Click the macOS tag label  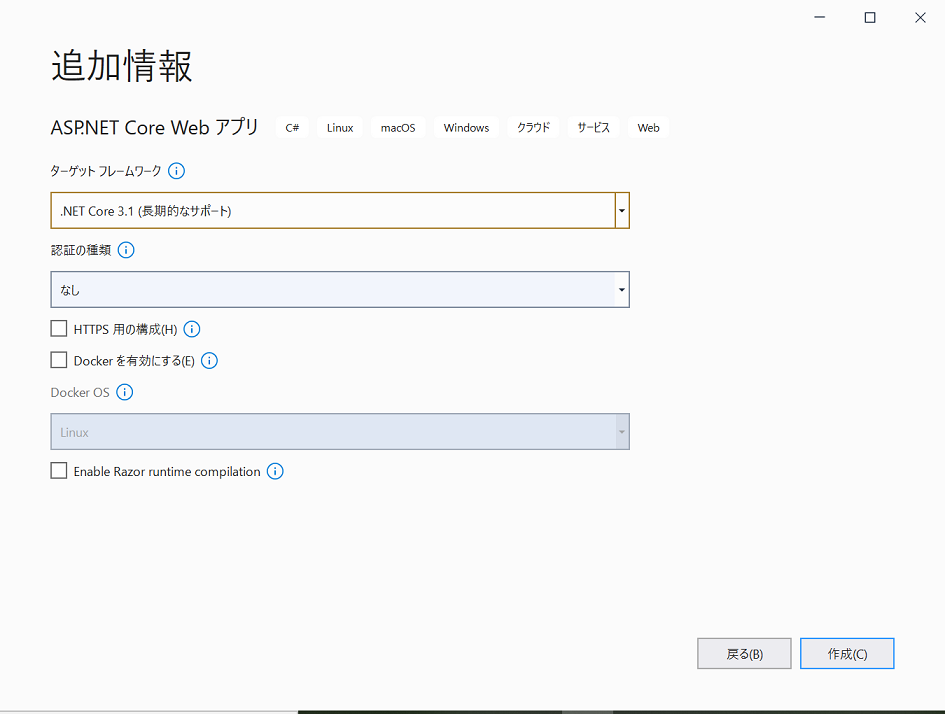click(398, 128)
